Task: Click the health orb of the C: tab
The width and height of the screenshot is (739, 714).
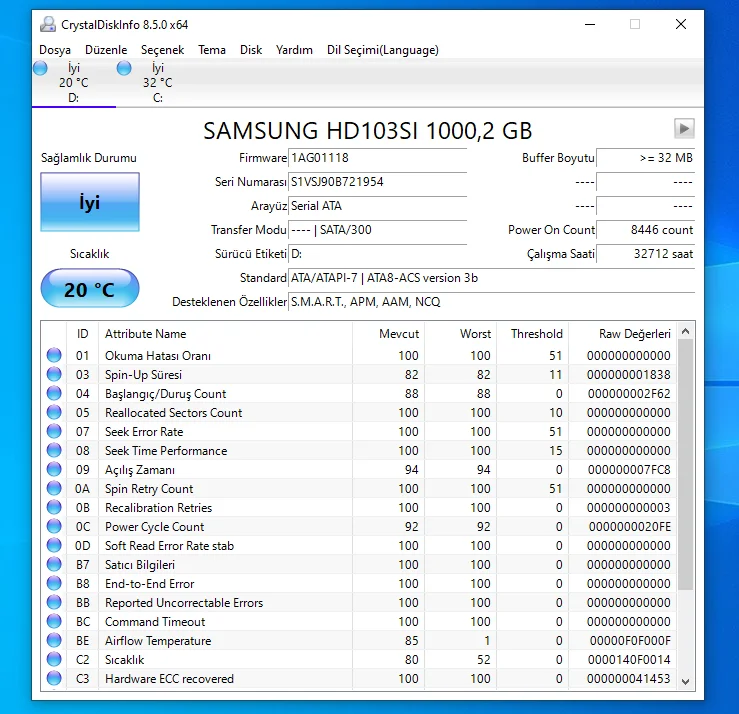Action: point(124,68)
